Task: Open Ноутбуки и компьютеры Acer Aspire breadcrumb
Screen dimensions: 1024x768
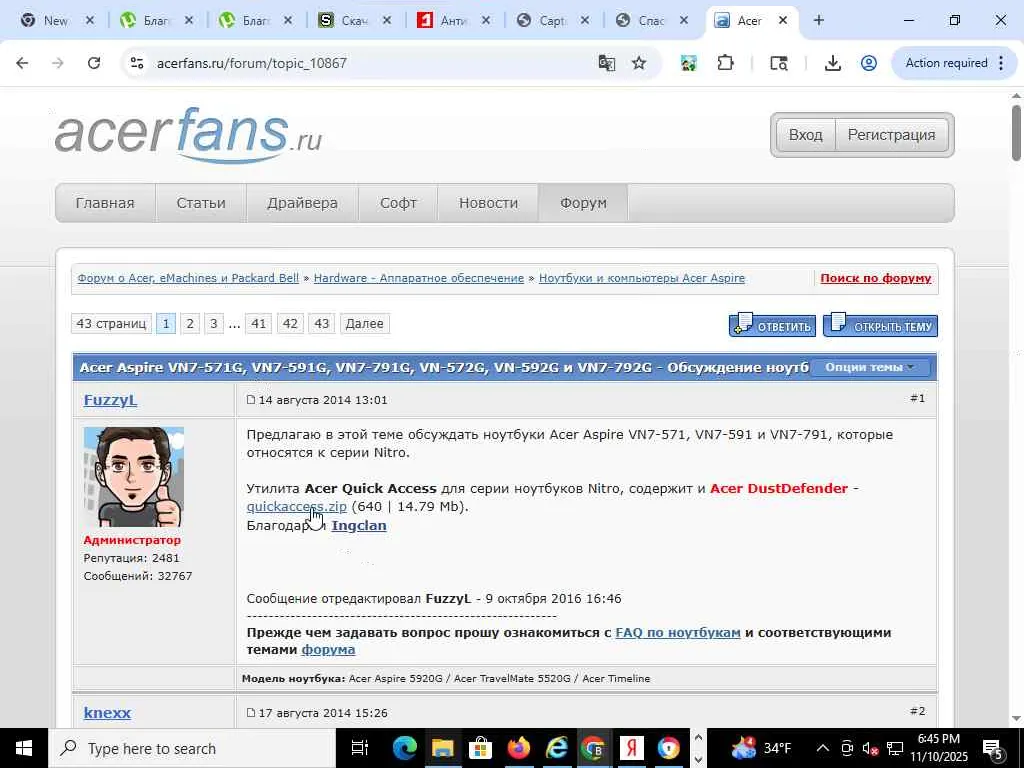Action: pos(642,278)
